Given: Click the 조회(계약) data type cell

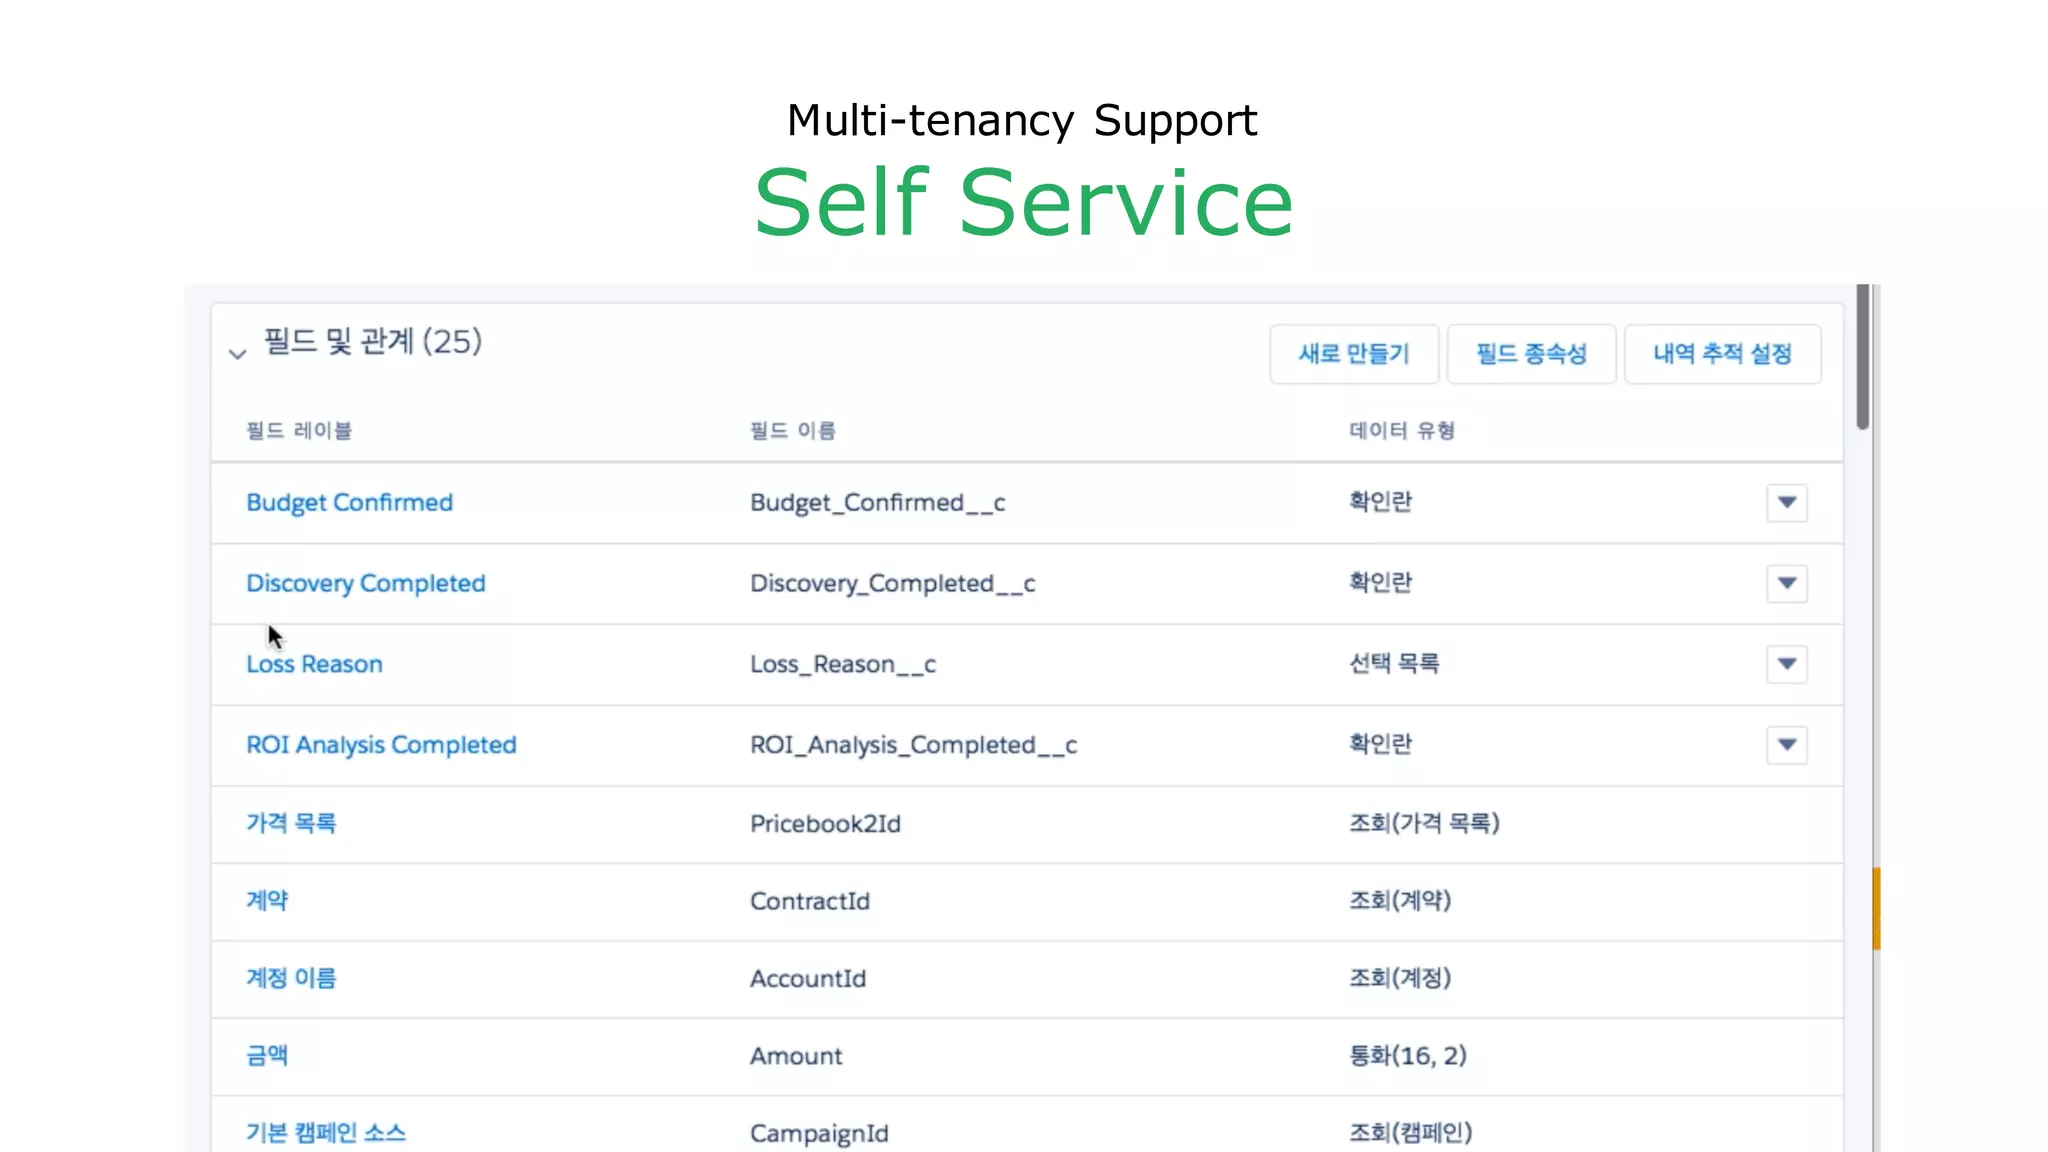Looking at the screenshot, I should [1400, 900].
